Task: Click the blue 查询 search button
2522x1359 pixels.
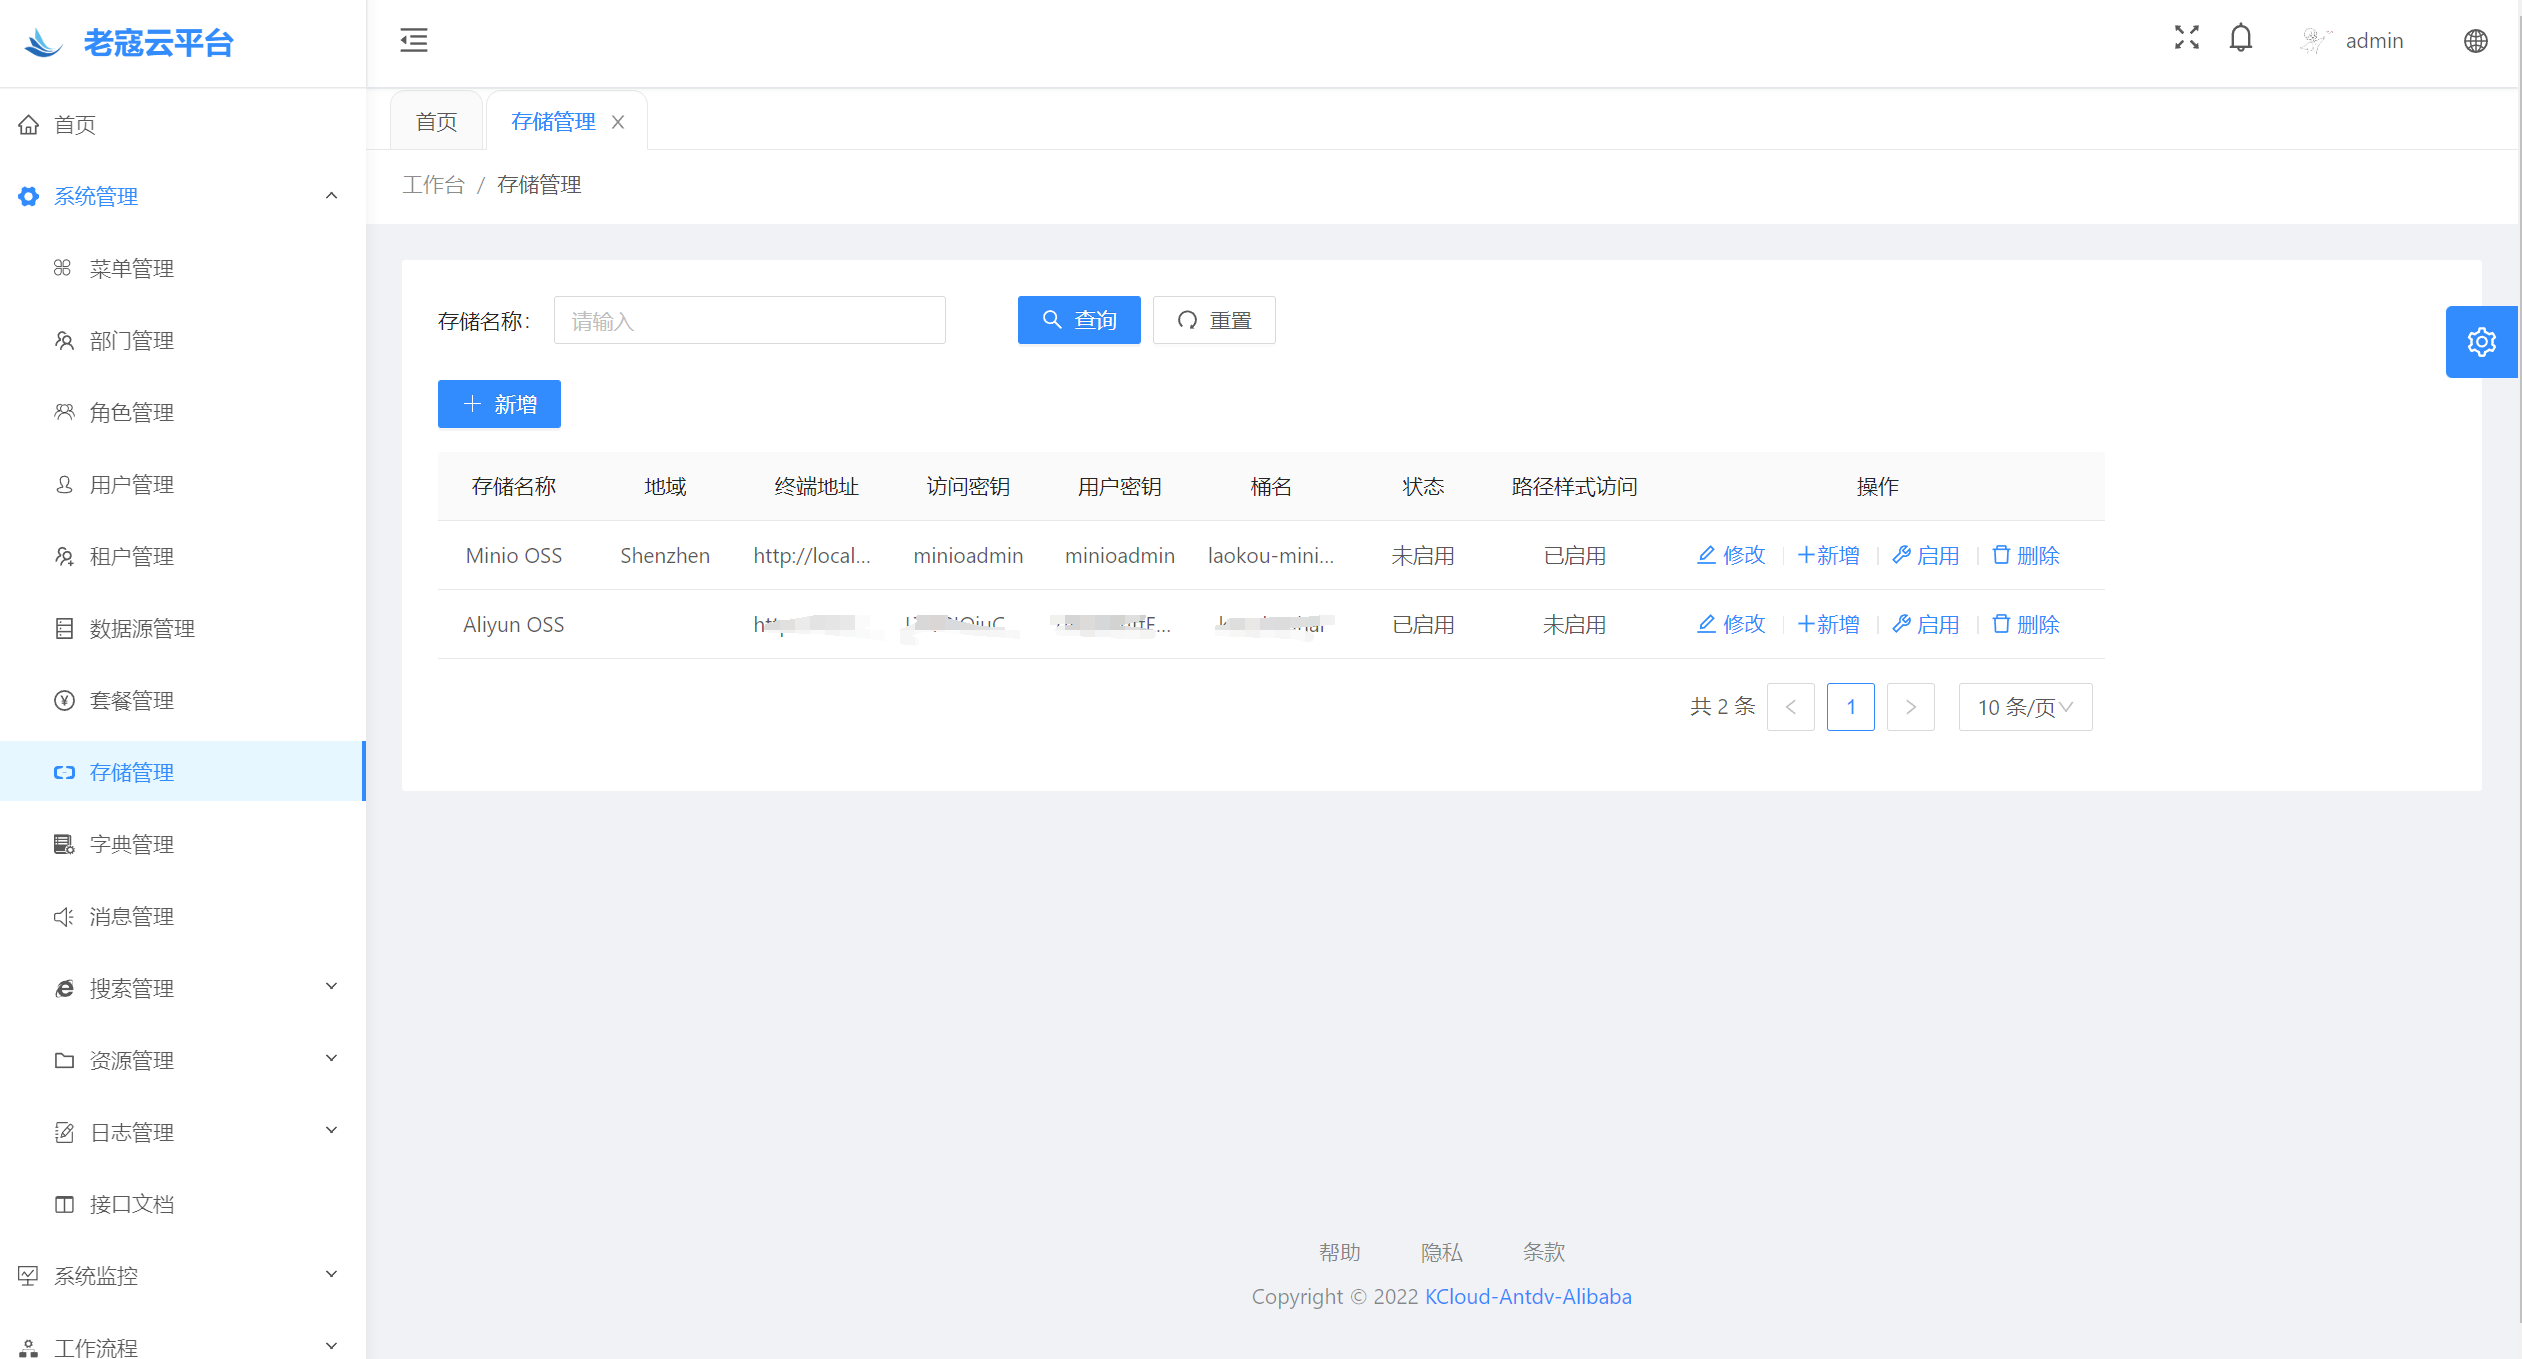Action: coord(1078,320)
